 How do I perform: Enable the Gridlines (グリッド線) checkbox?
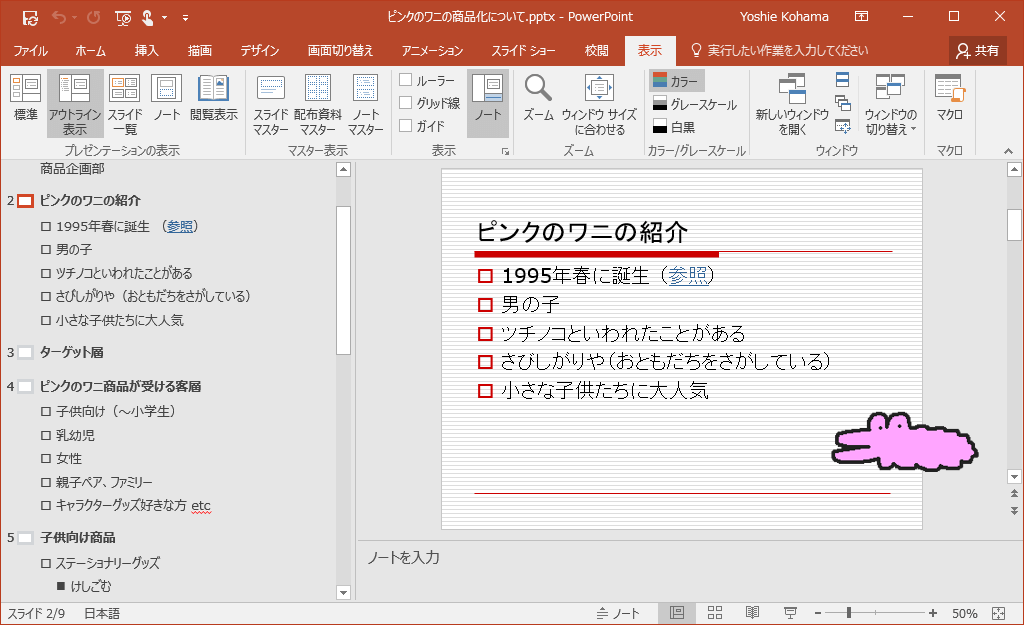coord(406,103)
